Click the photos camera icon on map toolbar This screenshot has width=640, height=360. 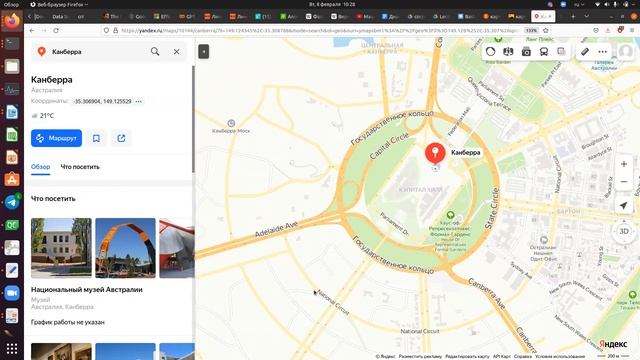[x=526, y=51]
